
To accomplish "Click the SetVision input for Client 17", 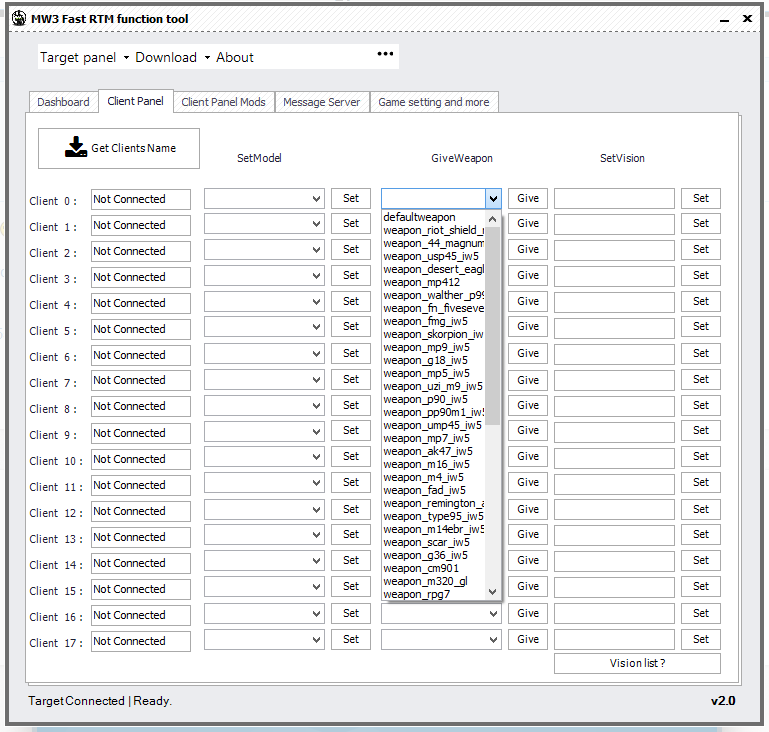I will pos(614,639).
